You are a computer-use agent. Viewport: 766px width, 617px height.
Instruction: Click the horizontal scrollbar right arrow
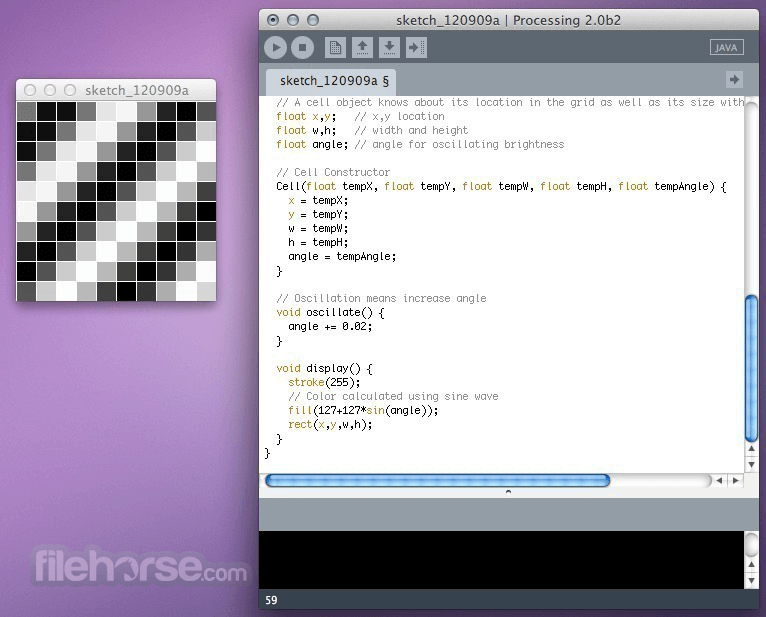pyautogui.click(x=735, y=481)
